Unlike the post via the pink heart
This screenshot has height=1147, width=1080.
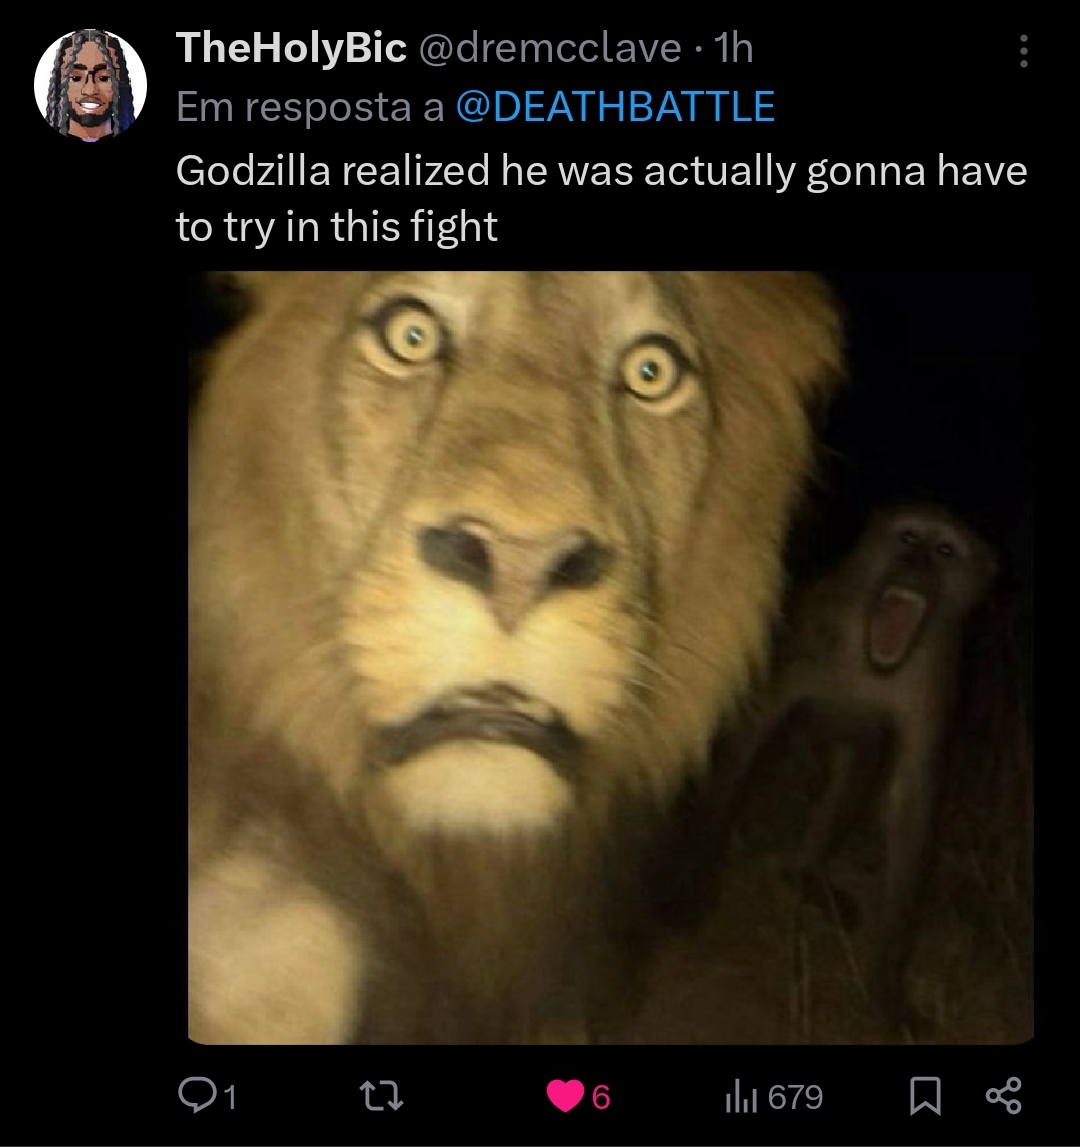565,1096
